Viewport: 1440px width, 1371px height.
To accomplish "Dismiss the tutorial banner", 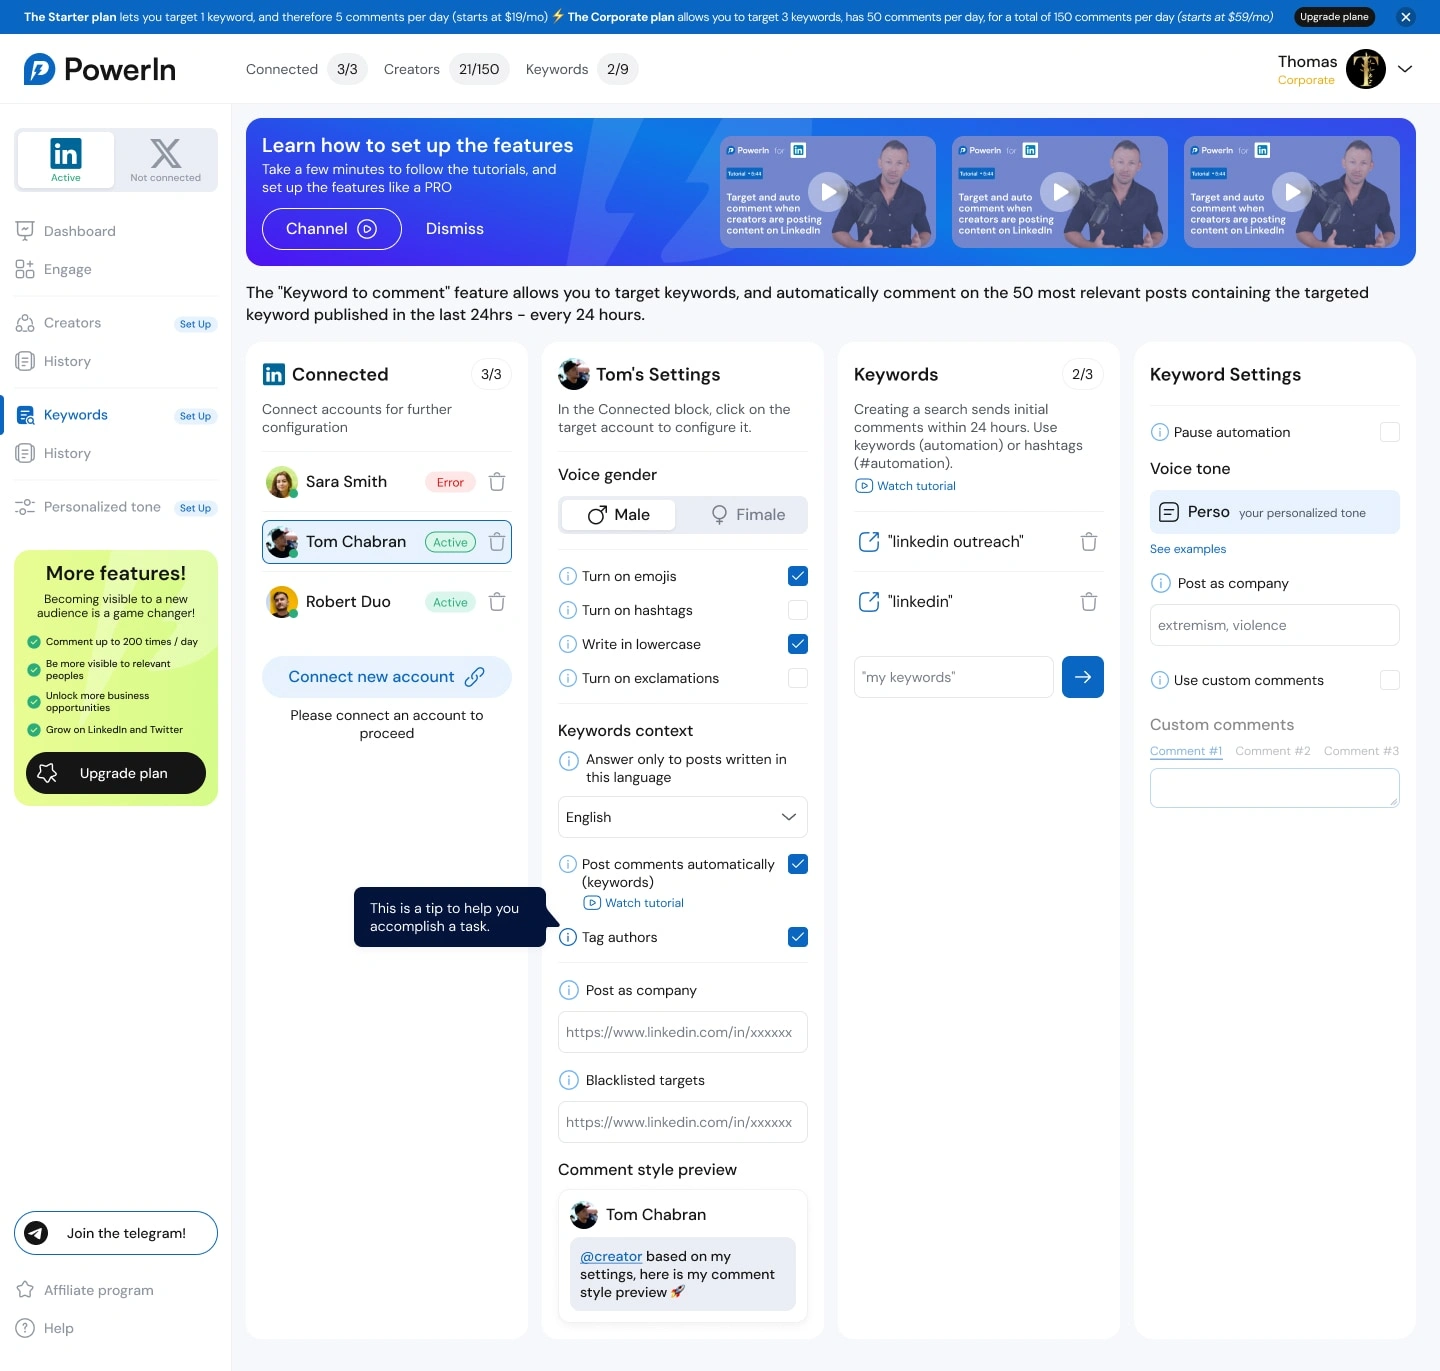I will (455, 229).
